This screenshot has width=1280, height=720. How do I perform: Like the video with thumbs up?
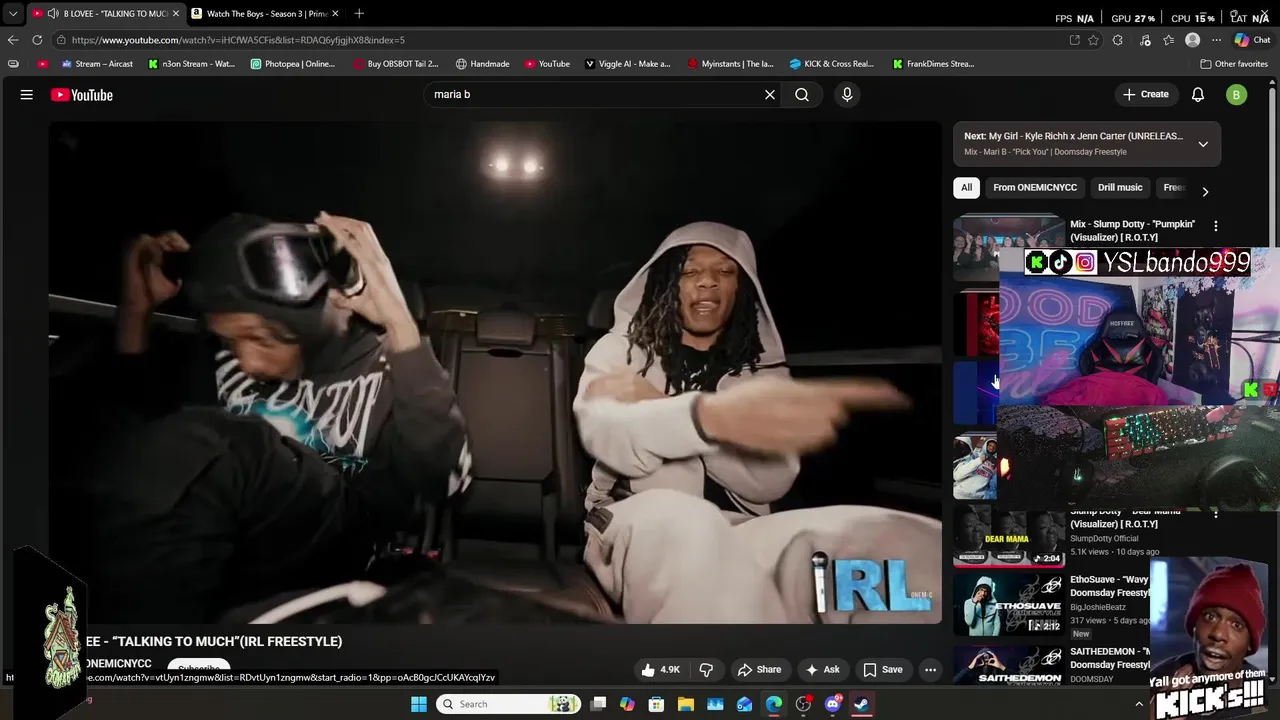point(662,670)
